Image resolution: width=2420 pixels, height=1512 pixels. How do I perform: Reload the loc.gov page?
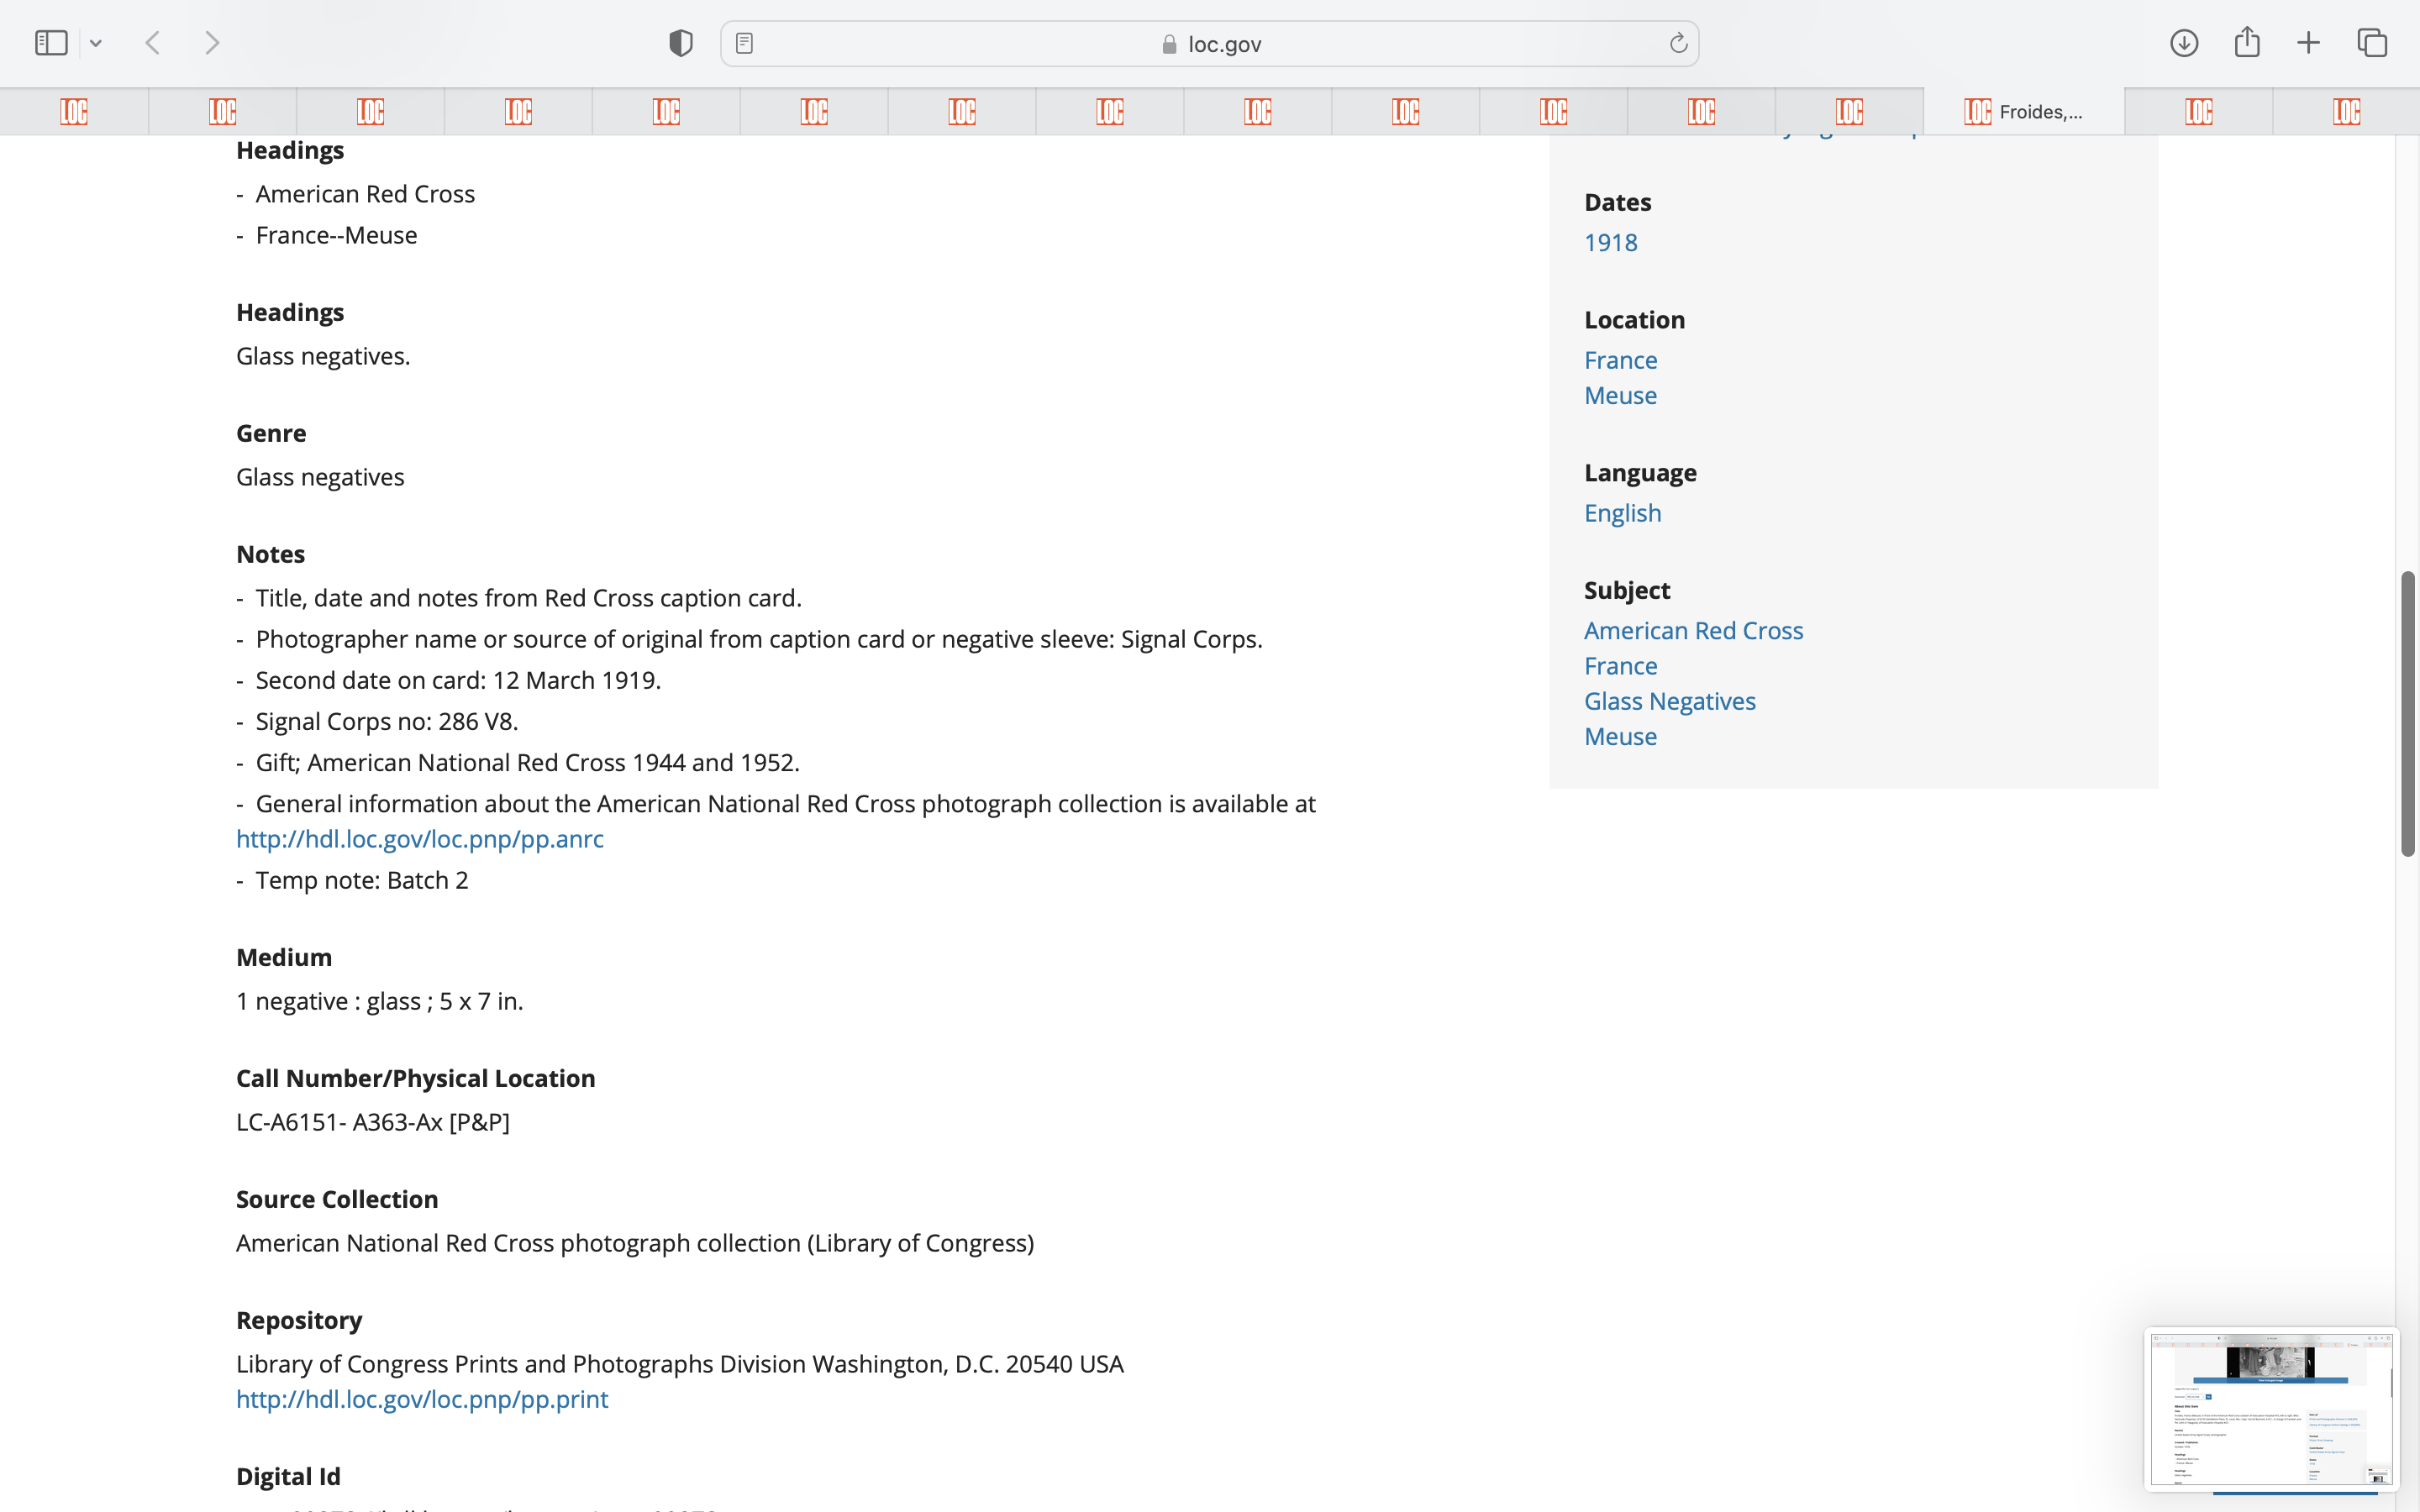[1678, 43]
